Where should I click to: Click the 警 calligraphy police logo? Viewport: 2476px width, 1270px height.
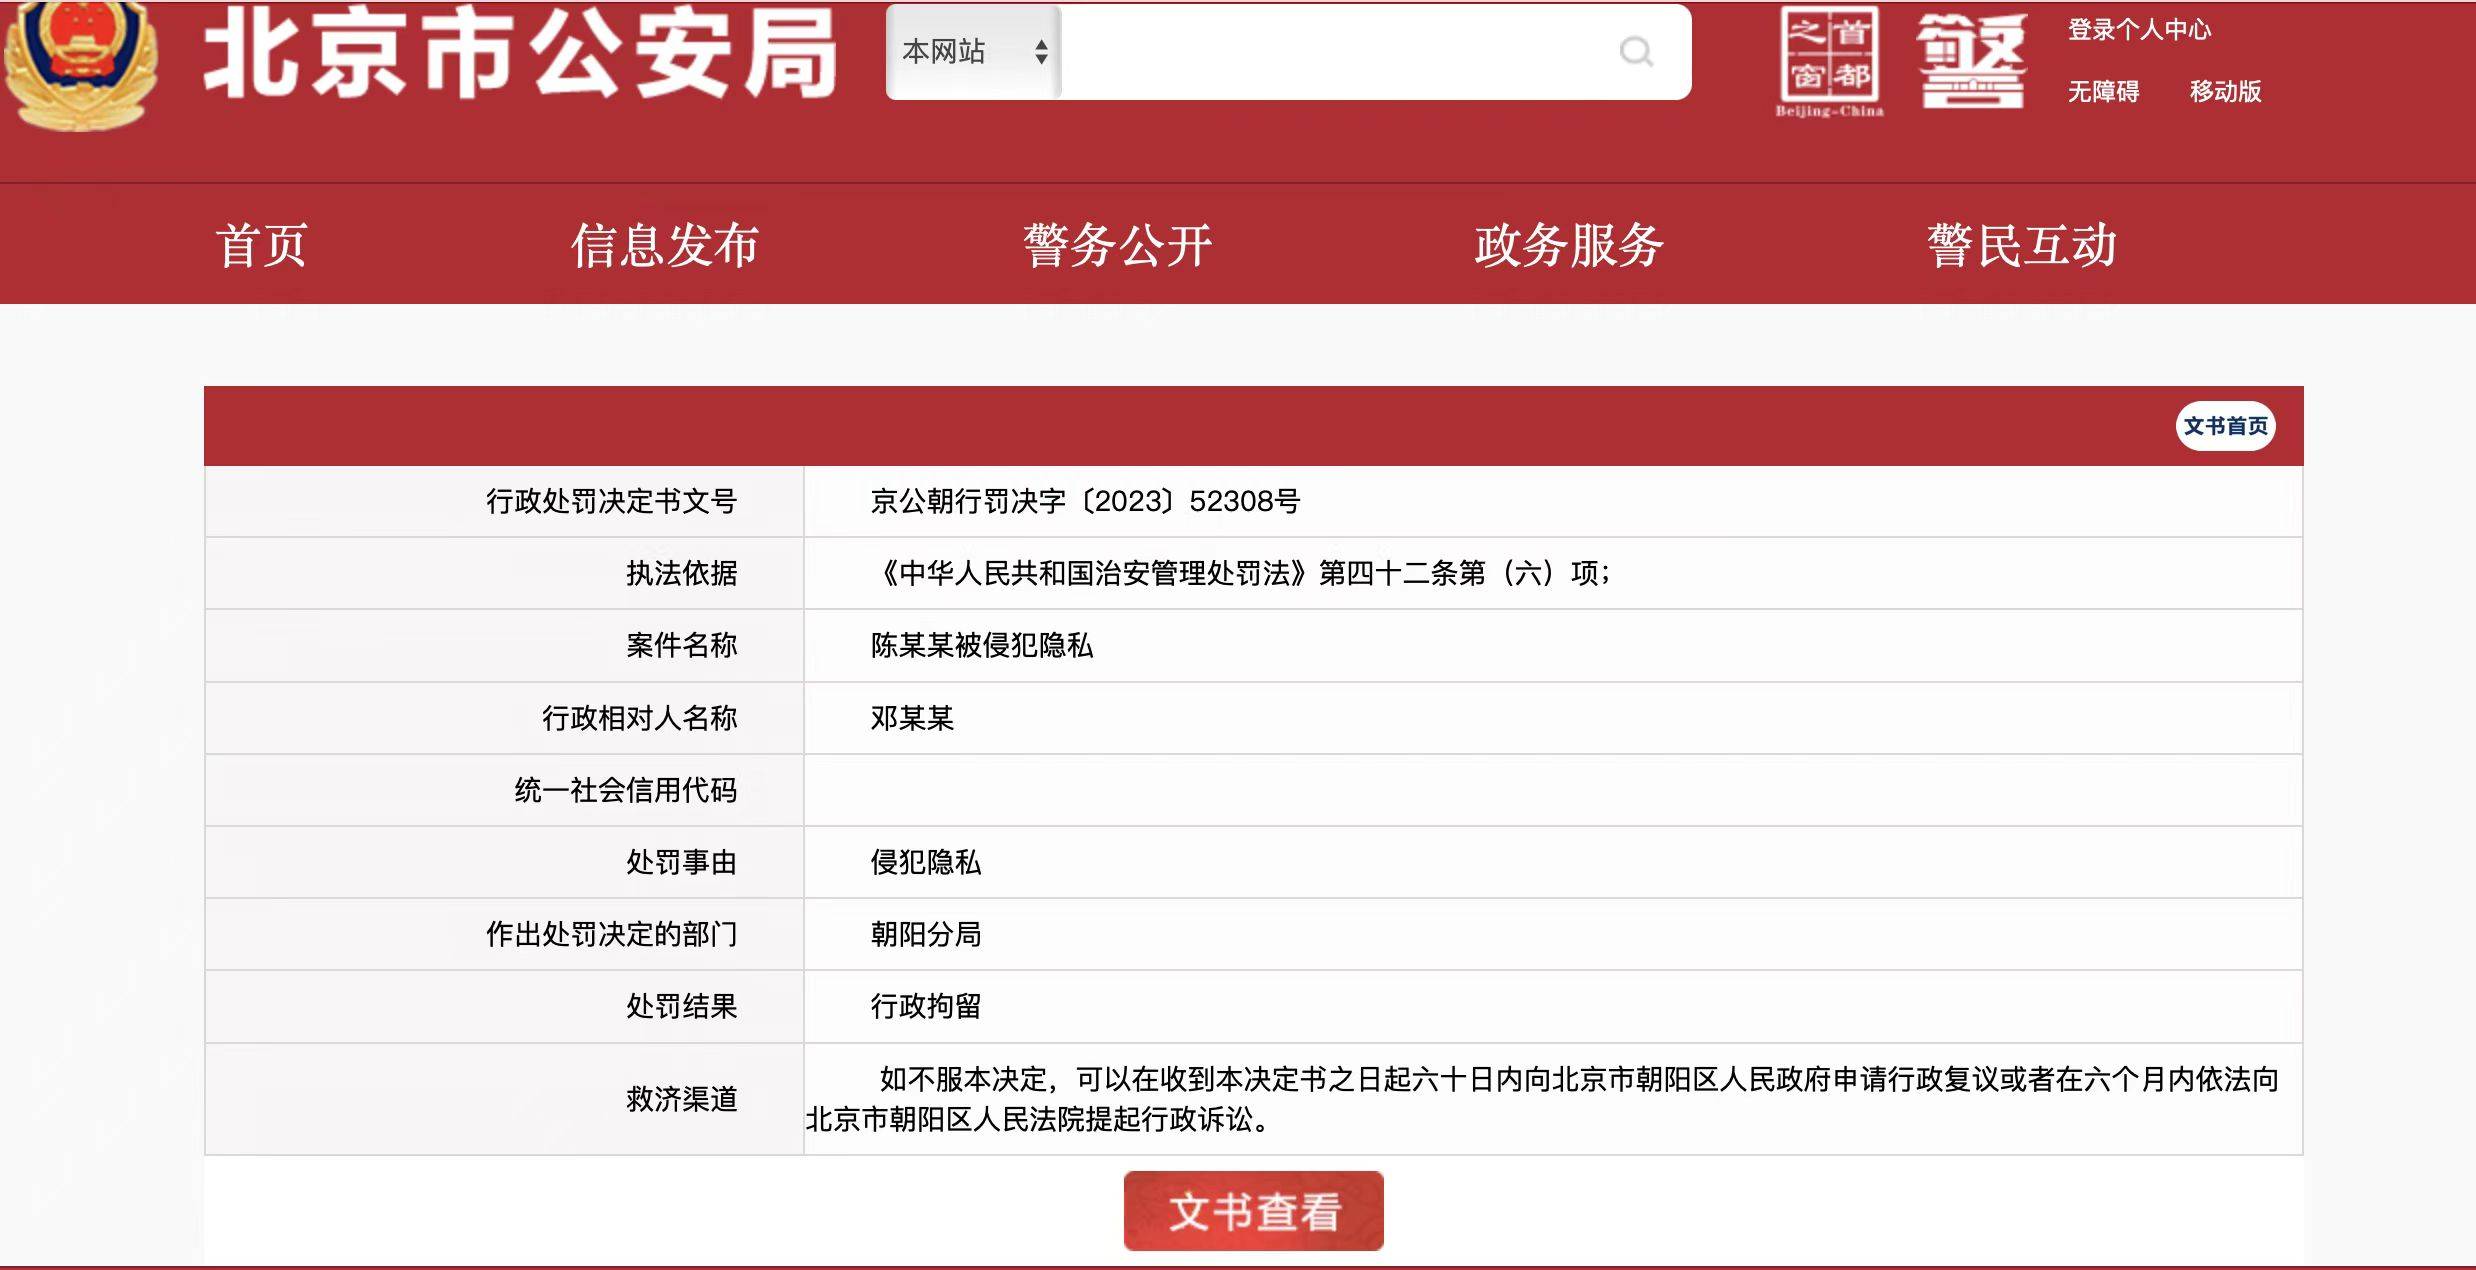[1972, 61]
